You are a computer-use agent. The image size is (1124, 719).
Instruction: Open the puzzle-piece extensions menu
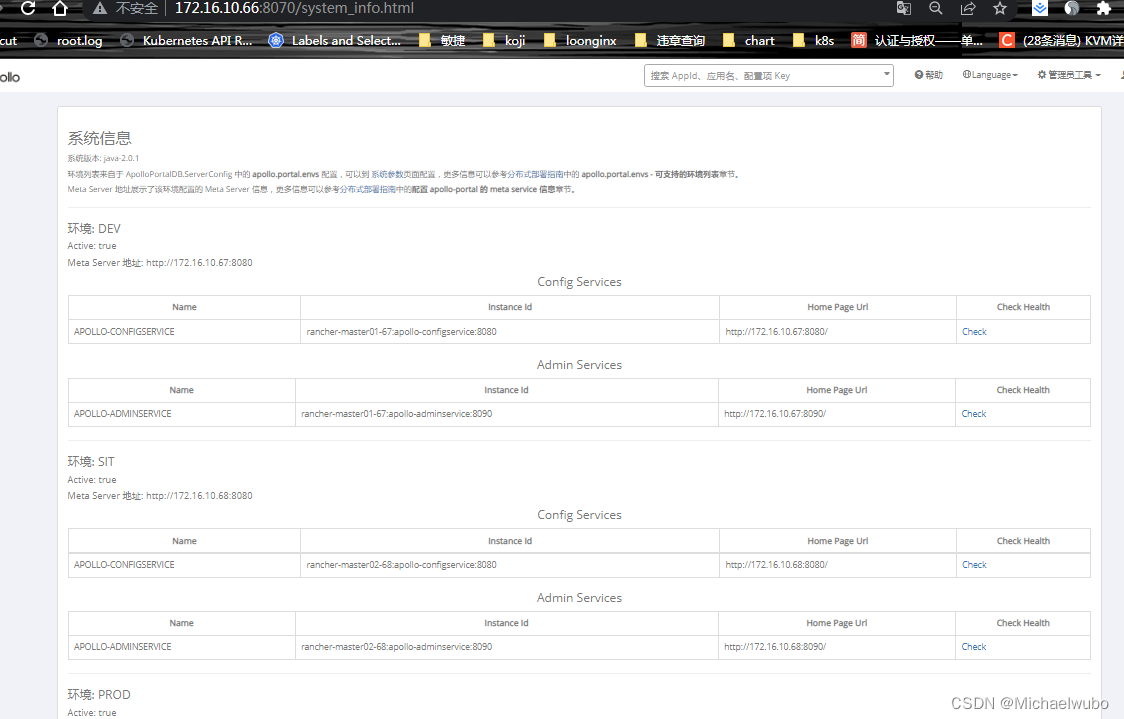click(1104, 9)
